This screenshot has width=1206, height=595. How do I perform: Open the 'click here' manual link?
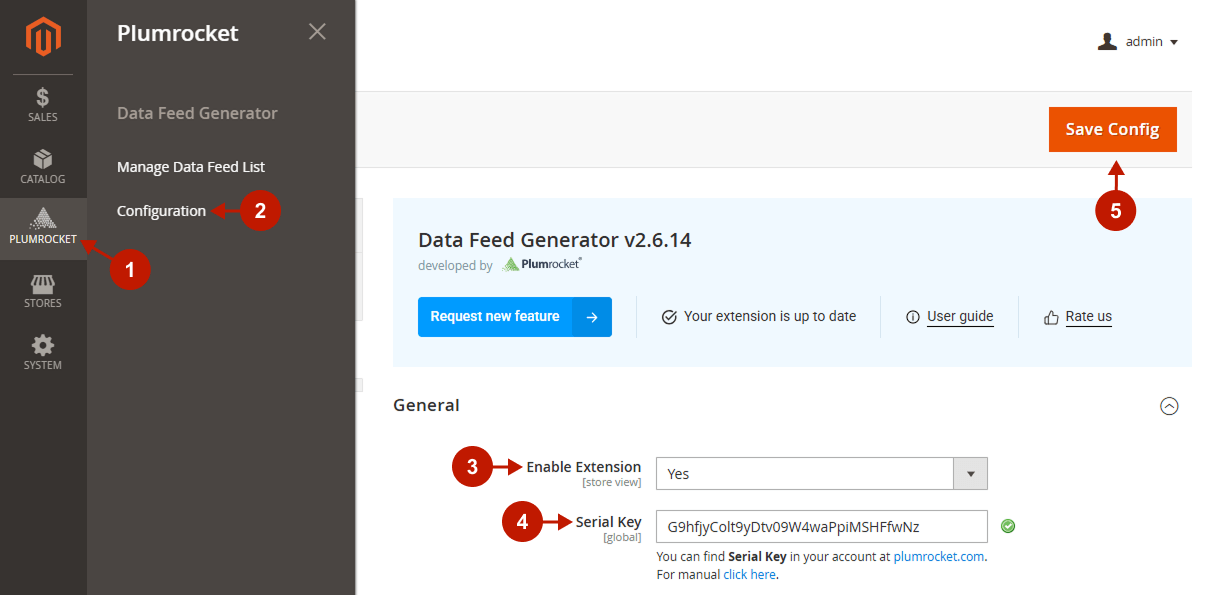click(749, 574)
